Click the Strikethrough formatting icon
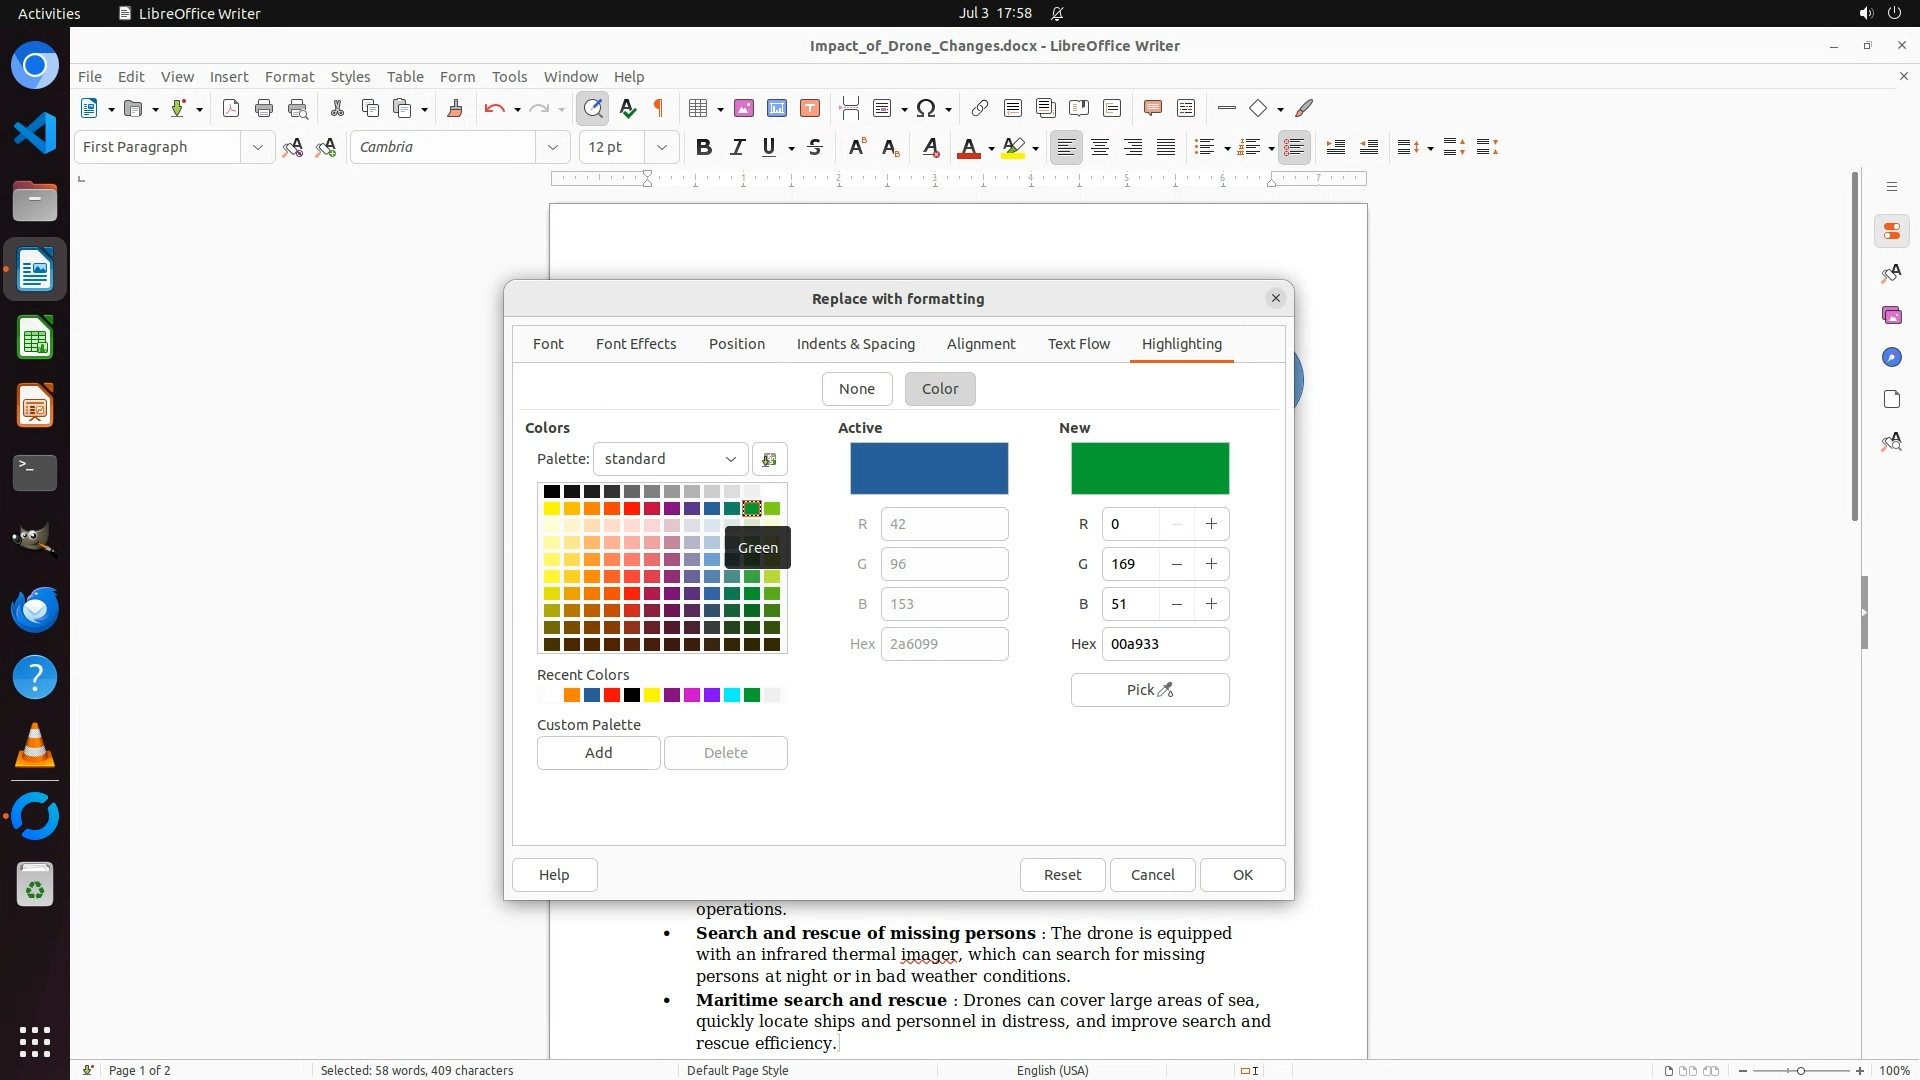The image size is (1920, 1080). [815, 147]
